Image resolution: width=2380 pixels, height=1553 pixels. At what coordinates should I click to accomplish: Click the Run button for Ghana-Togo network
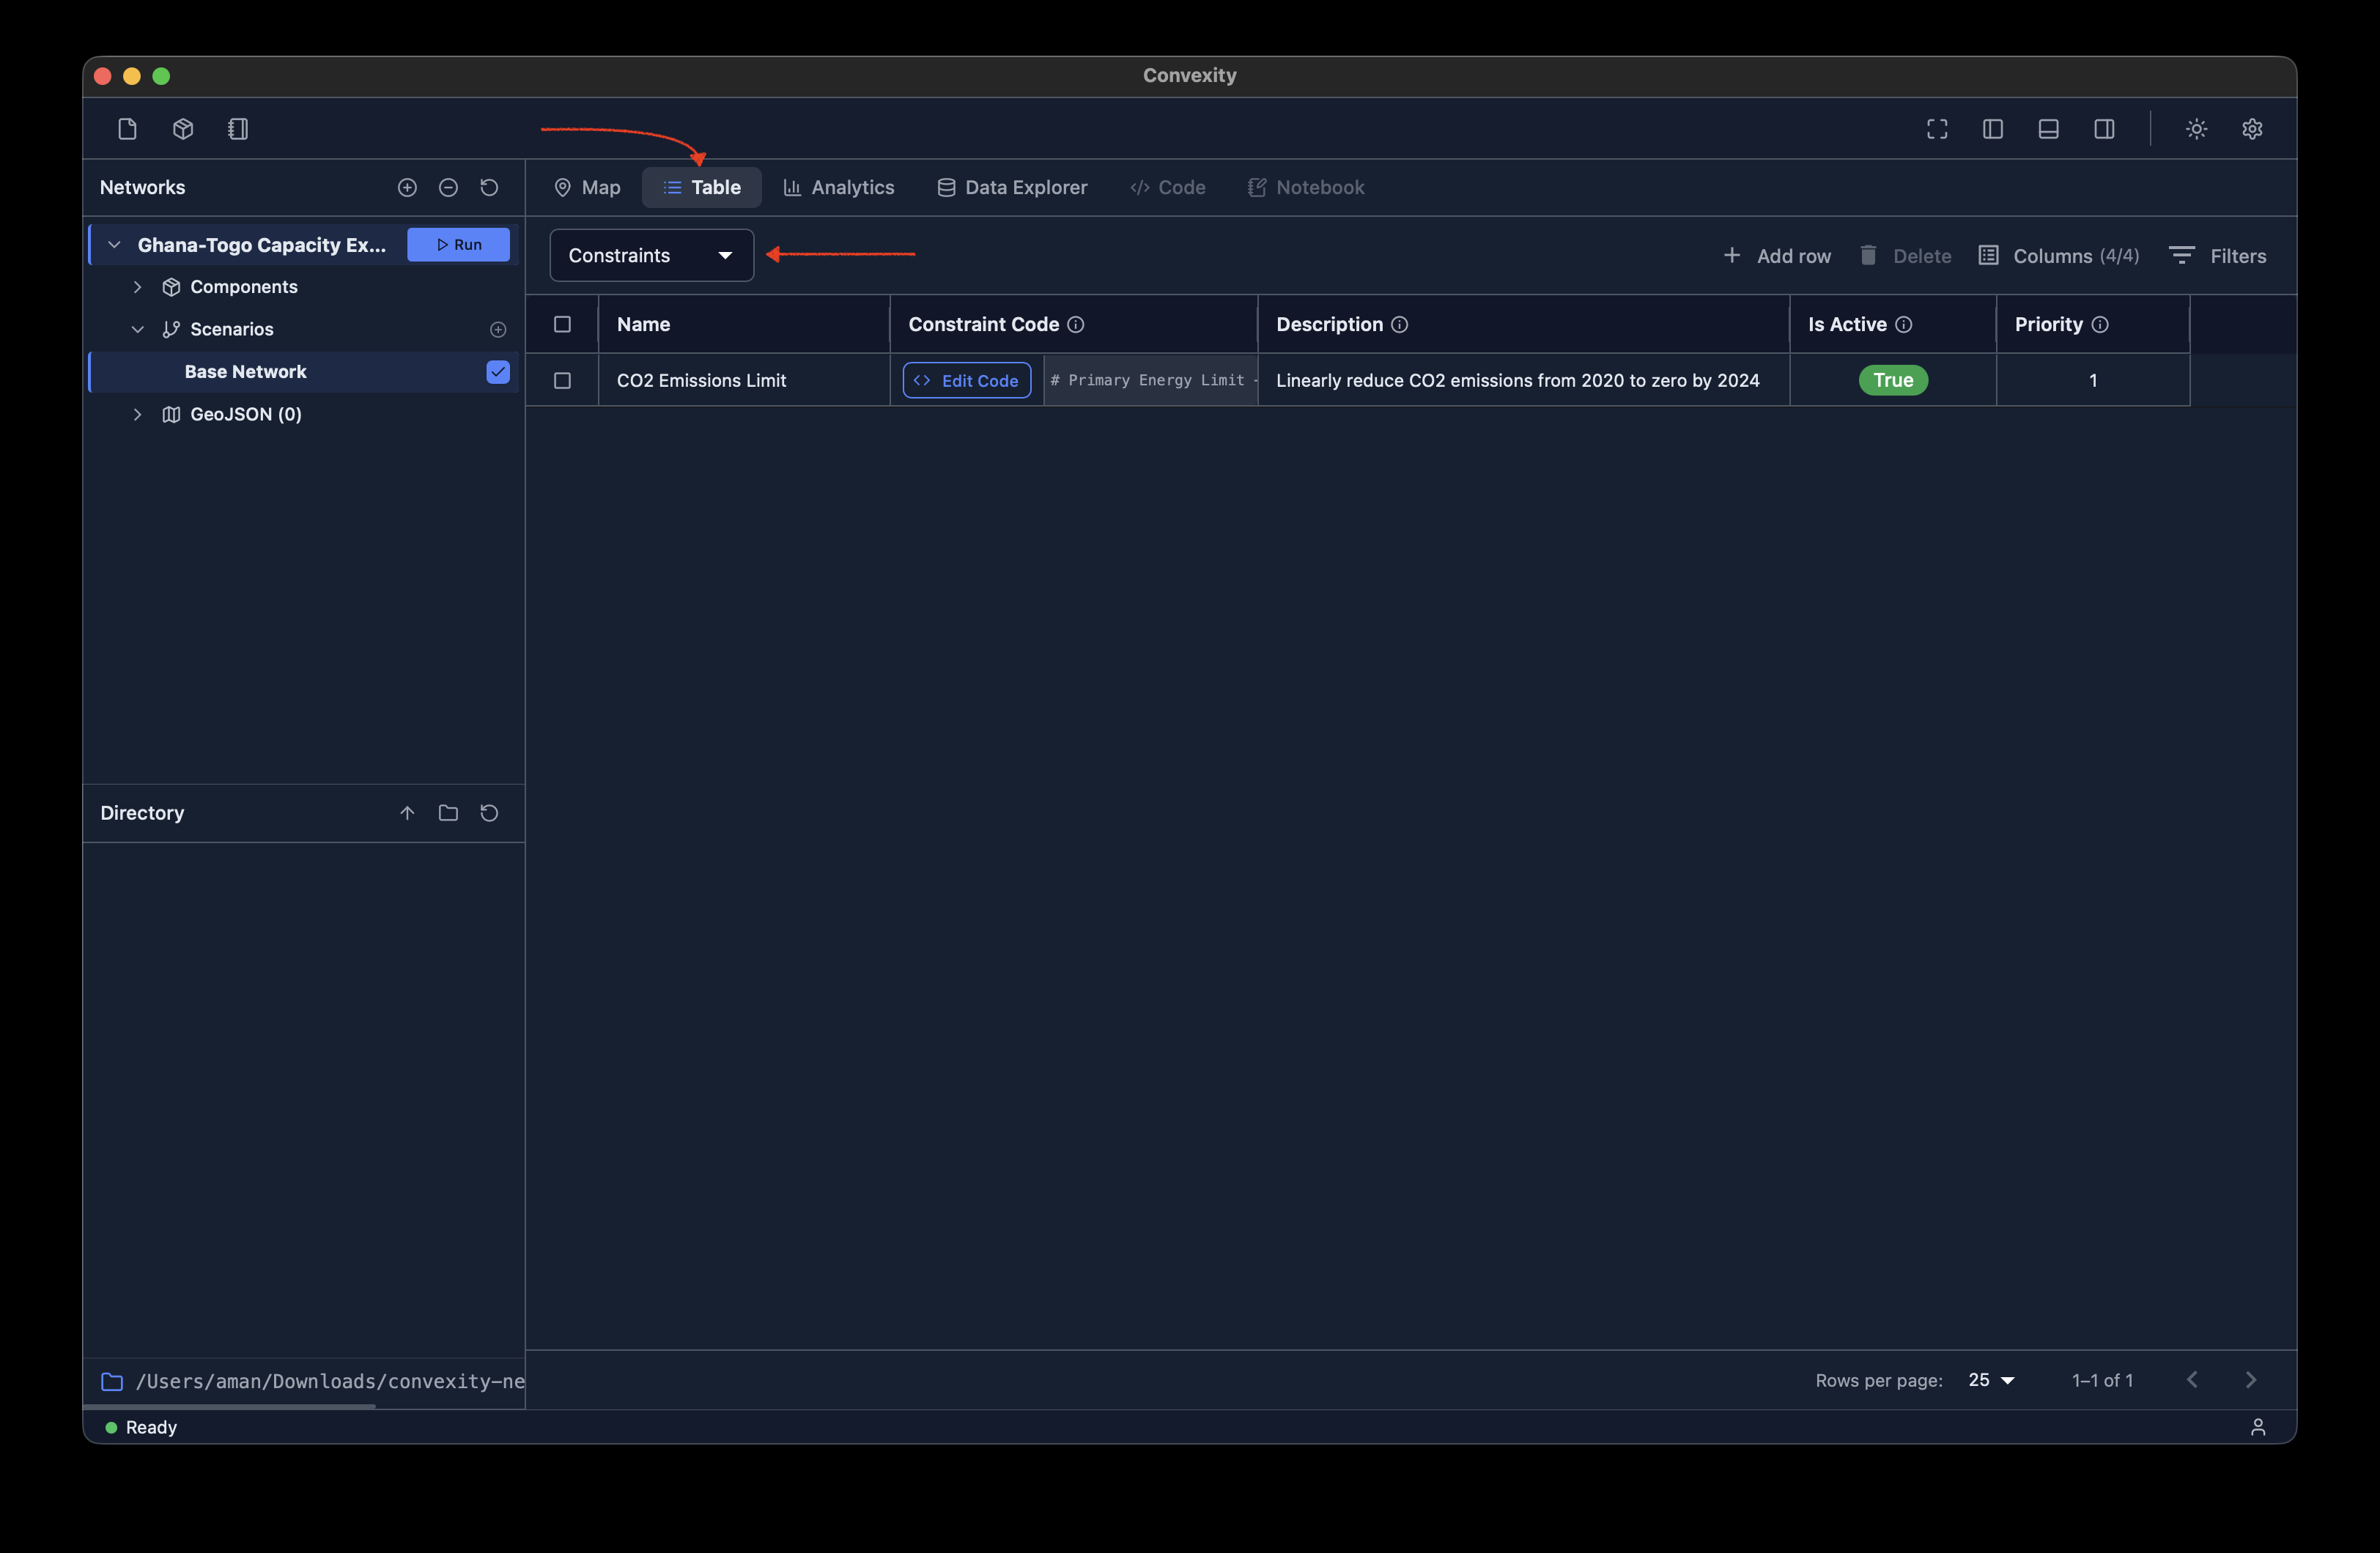(x=458, y=245)
